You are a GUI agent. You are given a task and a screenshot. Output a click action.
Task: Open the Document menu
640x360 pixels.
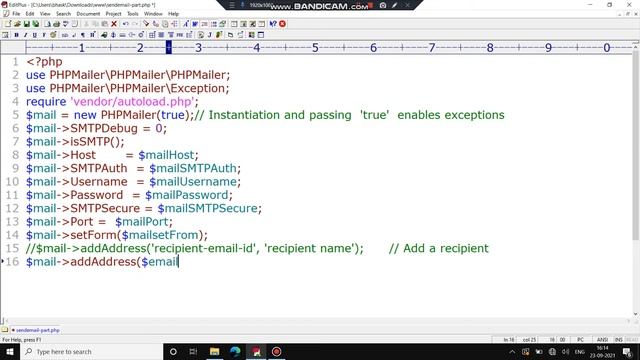pyautogui.click(x=88, y=14)
